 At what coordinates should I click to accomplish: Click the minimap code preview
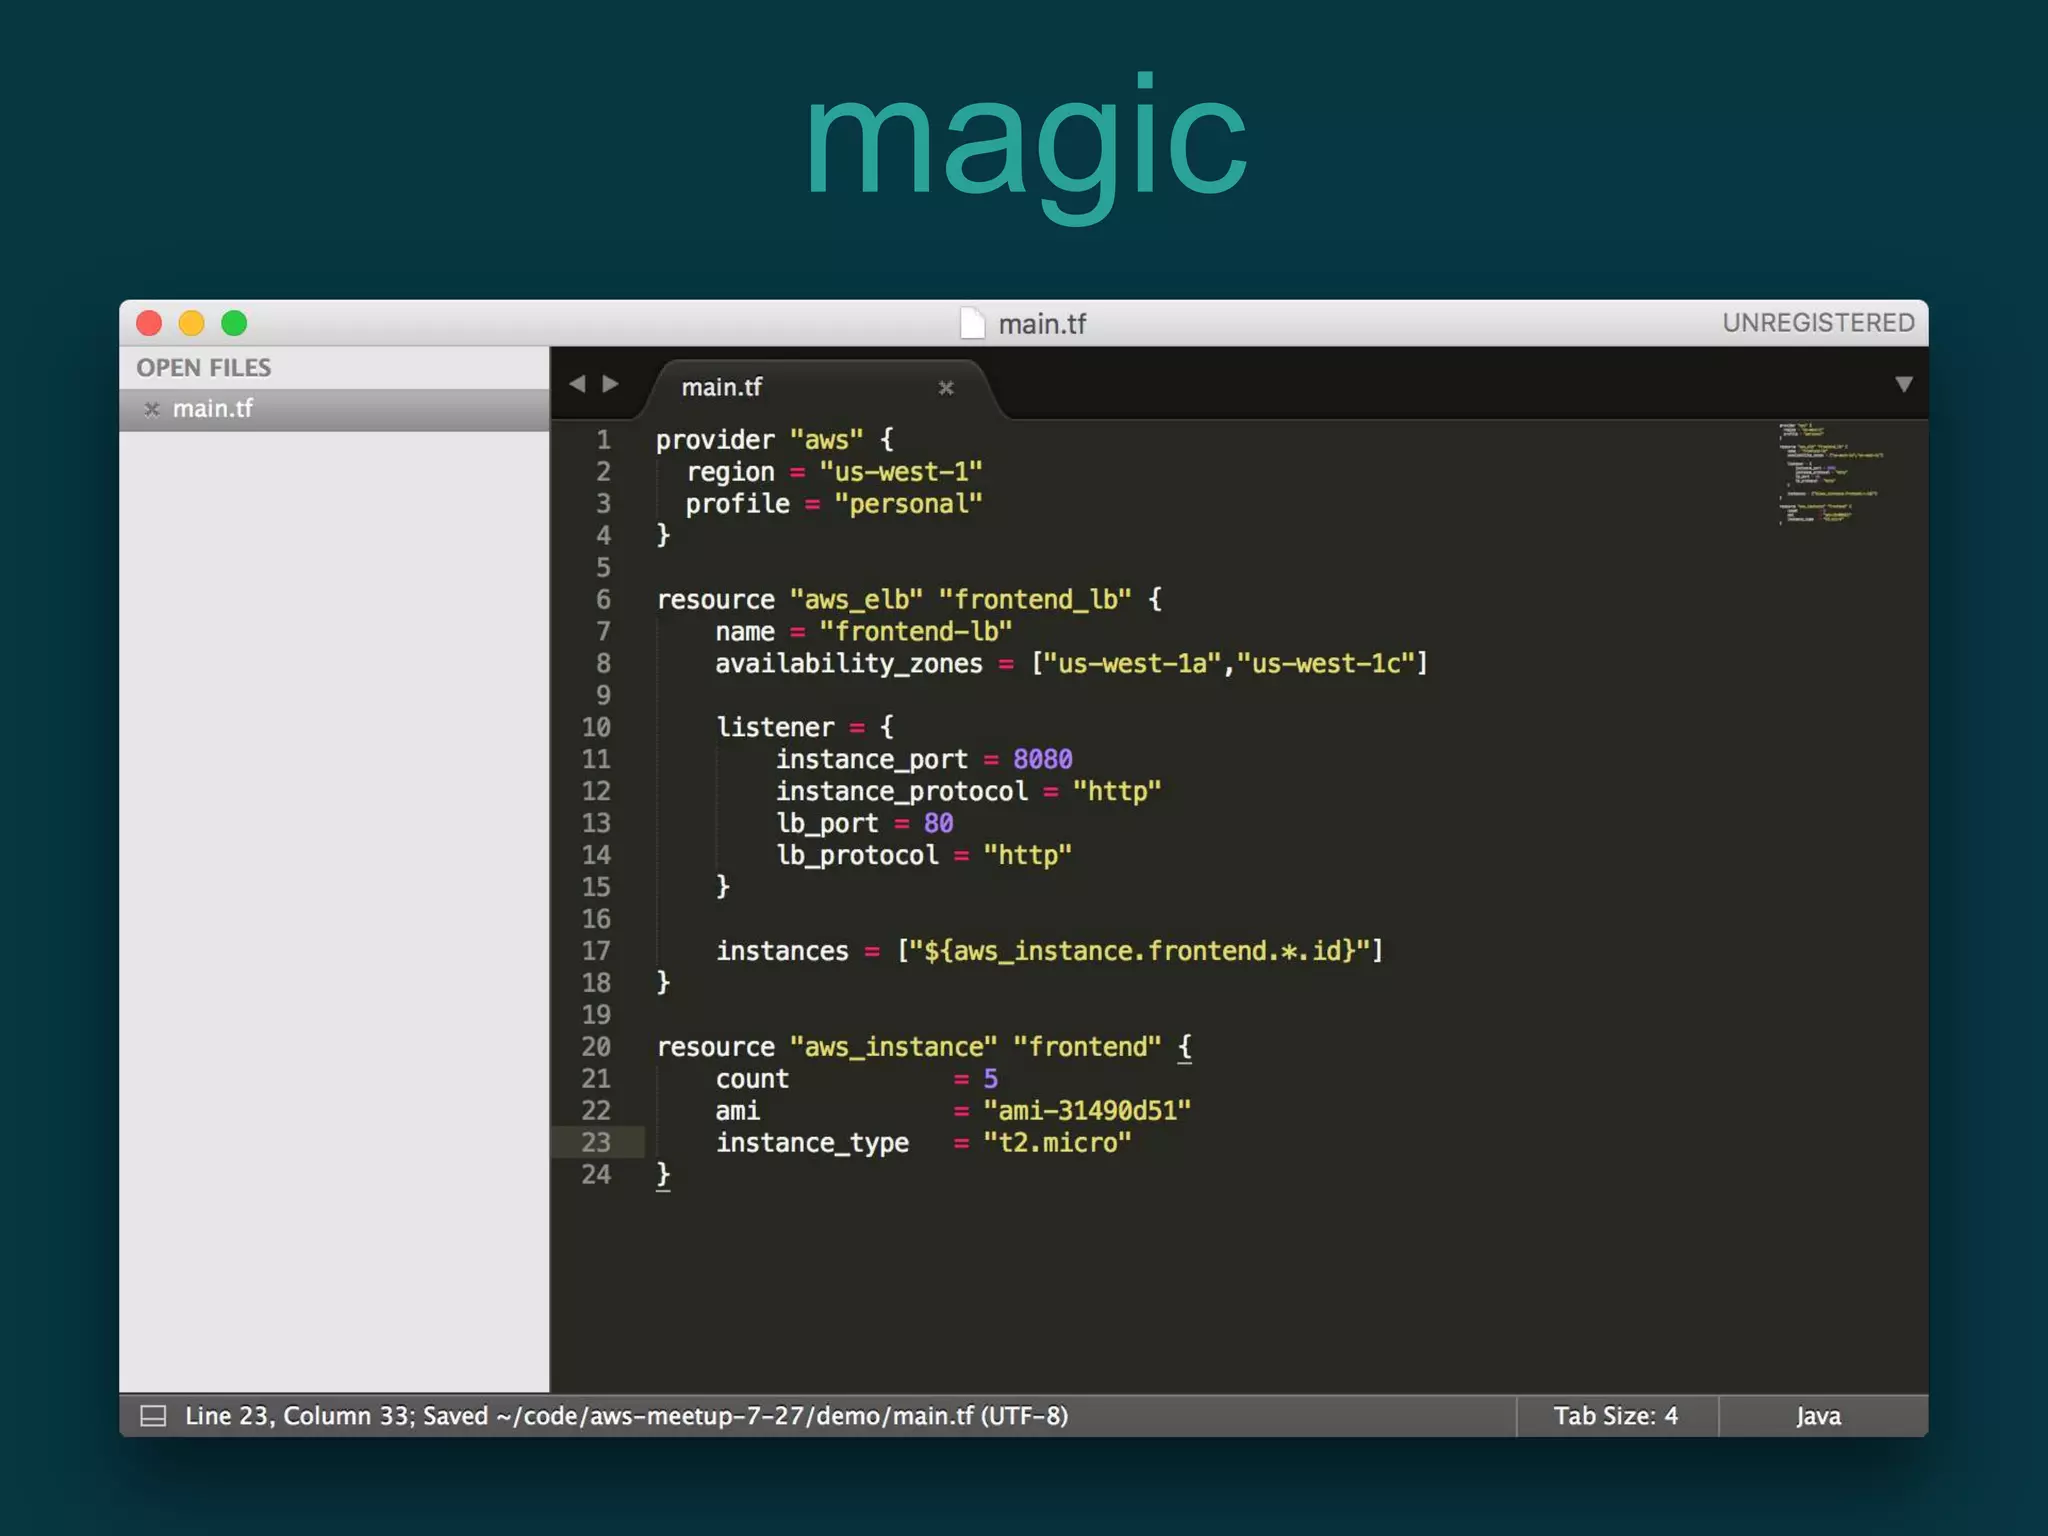pyautogui.click(x=1828, y=474)
